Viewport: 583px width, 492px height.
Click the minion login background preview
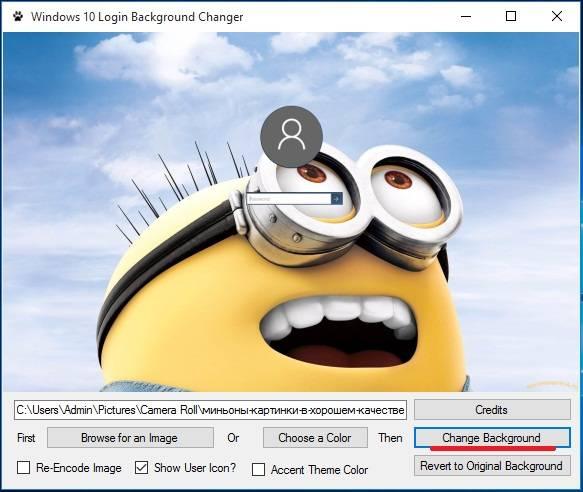(x=291, y=212)
